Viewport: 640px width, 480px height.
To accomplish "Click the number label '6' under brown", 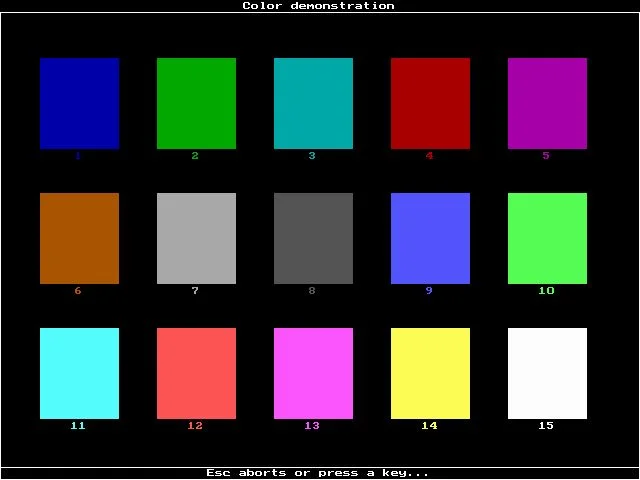I will 78,291.
